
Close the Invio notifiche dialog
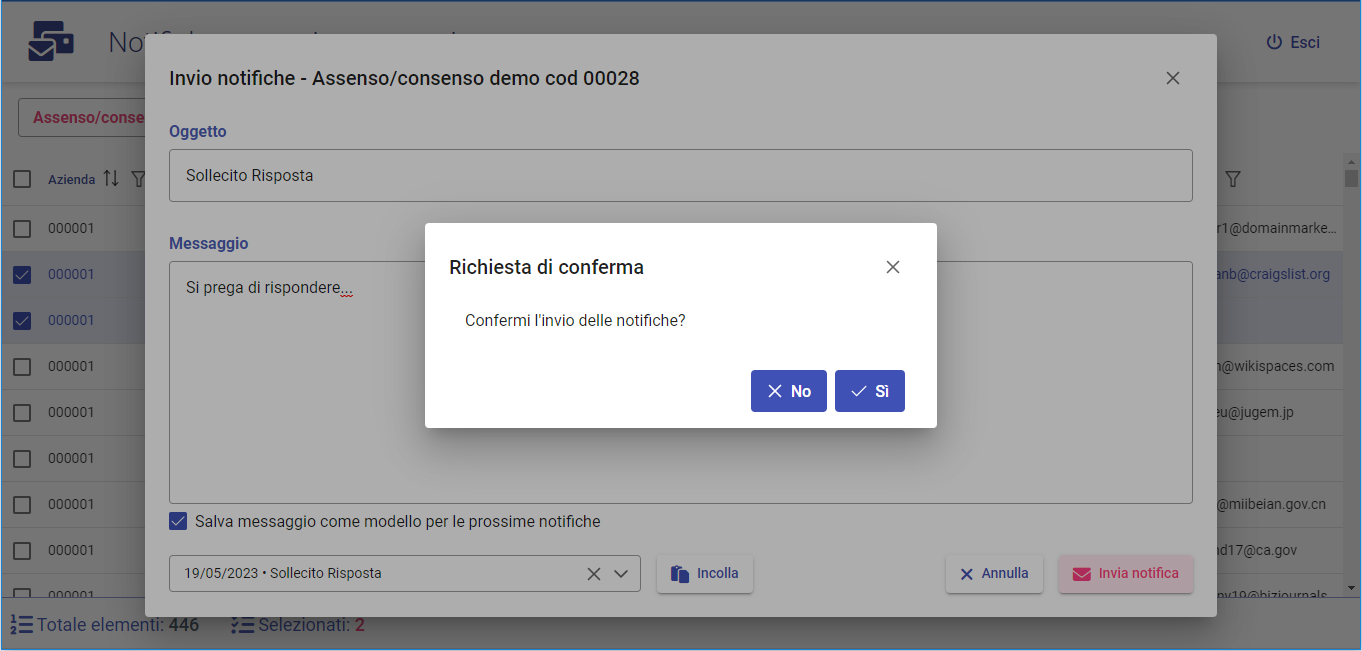click(x=1173, y=78)
